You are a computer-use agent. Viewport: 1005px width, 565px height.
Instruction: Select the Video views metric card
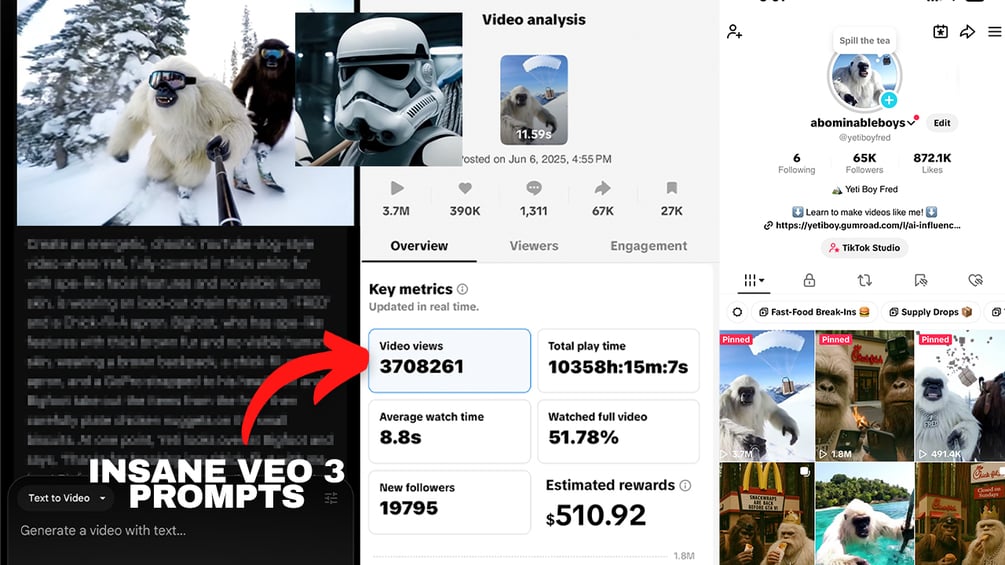[x=449, y=361]
